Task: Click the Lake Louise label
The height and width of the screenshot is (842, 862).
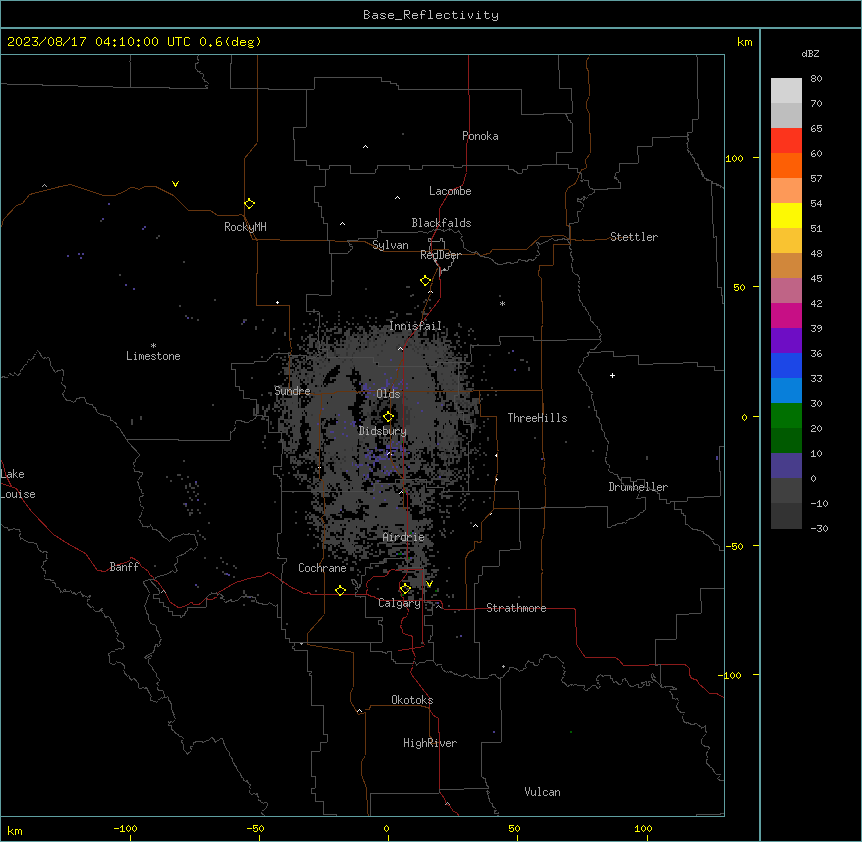Action: pyautogui.click(x=17, y=484)
